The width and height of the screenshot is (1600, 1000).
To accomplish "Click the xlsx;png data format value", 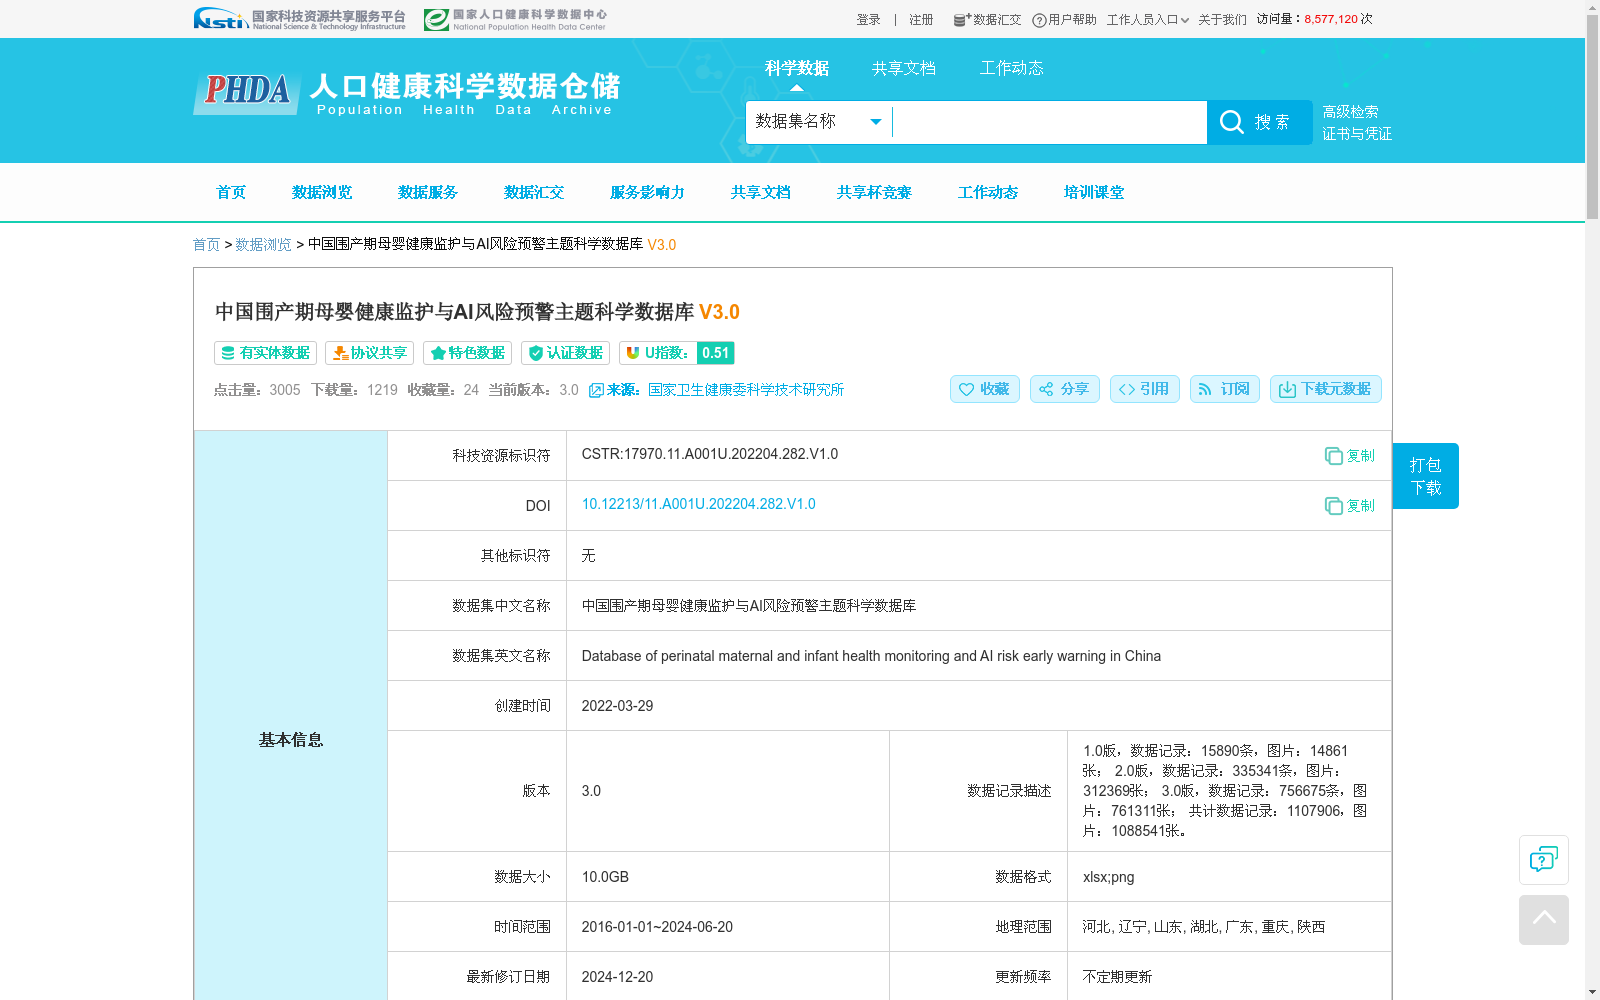I will pyautogui.click(x=1108, y=877).
